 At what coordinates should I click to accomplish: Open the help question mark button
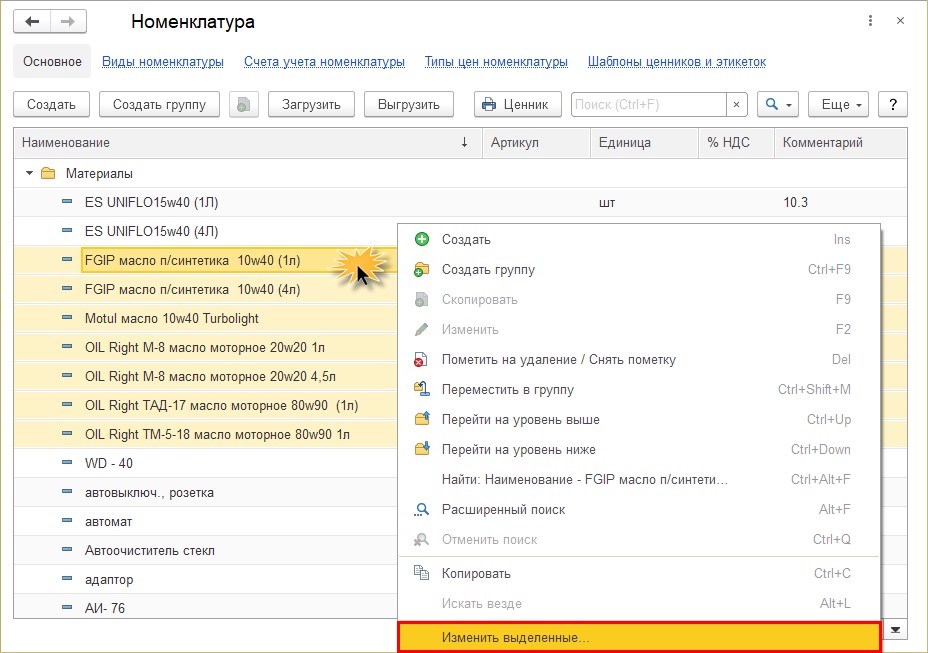[892, 105]
